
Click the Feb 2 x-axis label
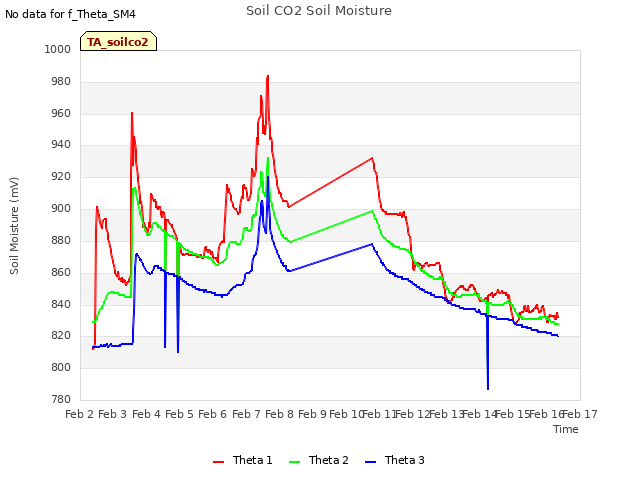(80, 414)
